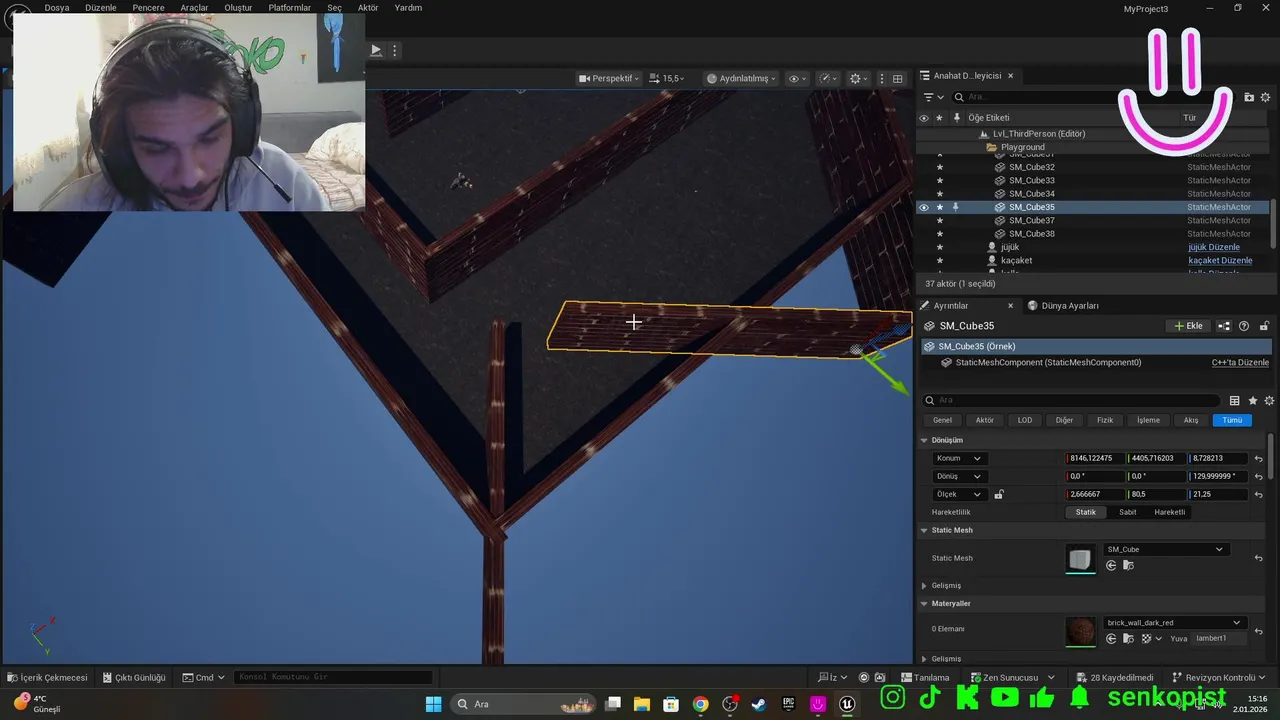Image resolution: width=1280 pixels, height=720 pixels.
Task: Open SM_Cube static mesh dropdown
Action: (x=1165, y=549)
